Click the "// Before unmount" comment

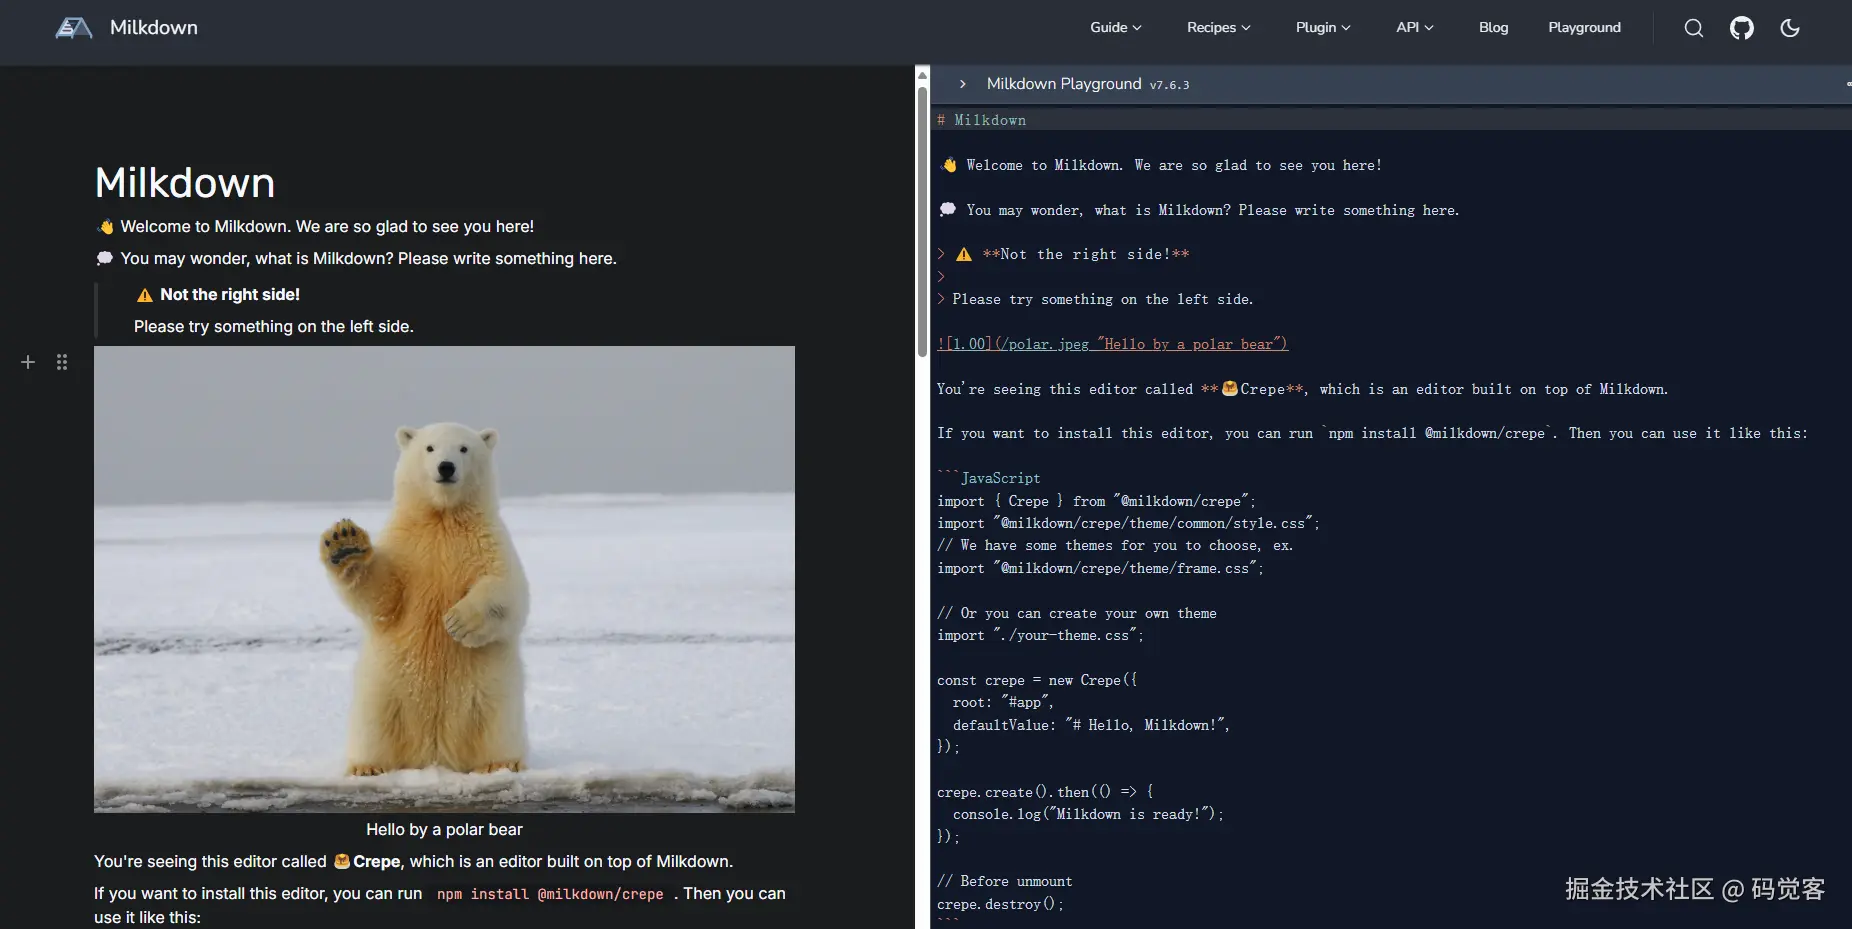[x=1005, y=881]
